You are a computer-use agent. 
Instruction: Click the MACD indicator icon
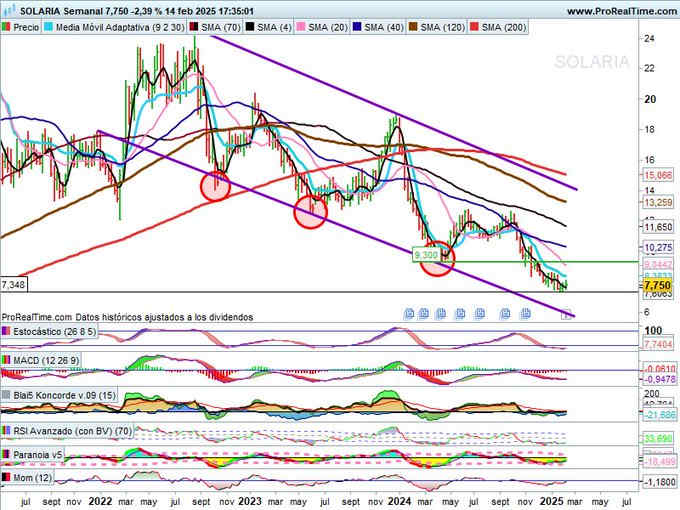pos(6,360)
